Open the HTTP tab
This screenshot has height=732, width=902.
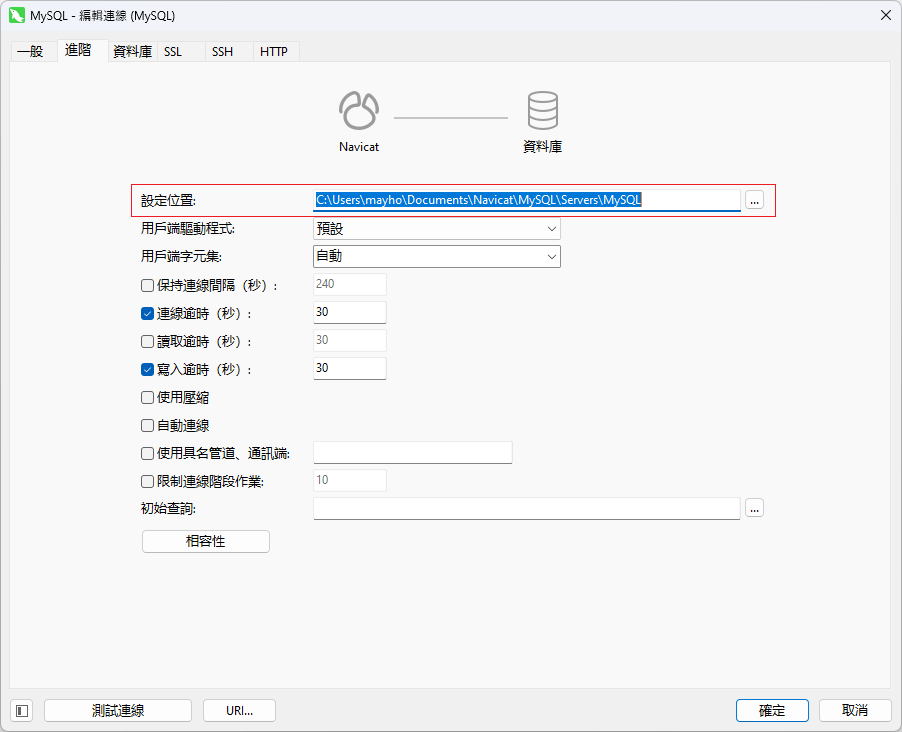pyautogui.click(x=274, y=51)
